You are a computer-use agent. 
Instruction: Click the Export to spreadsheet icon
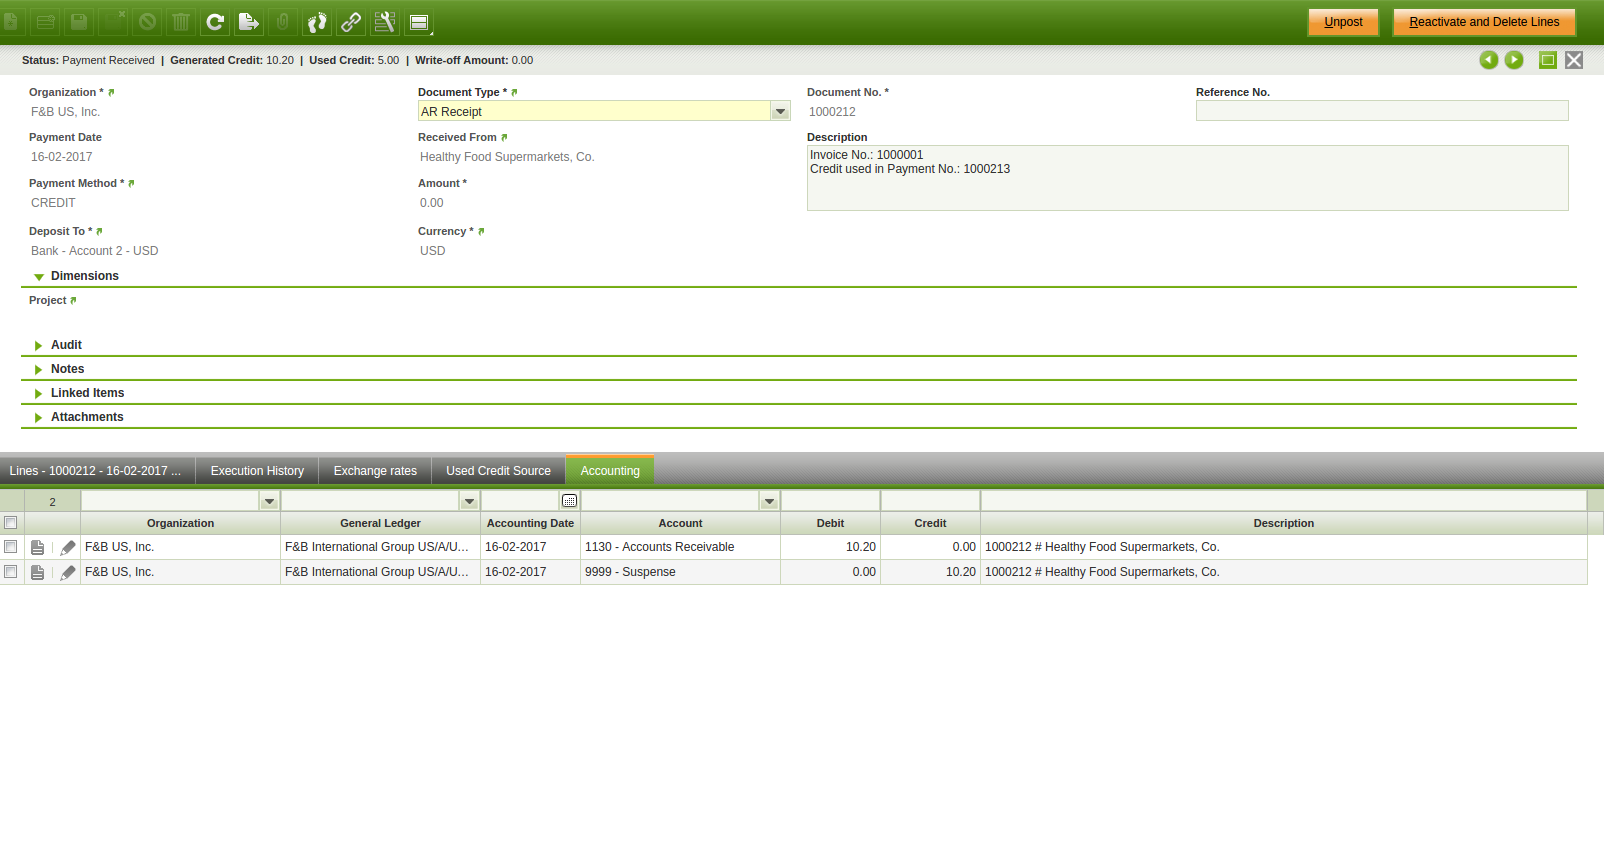[x=249, y=22]
